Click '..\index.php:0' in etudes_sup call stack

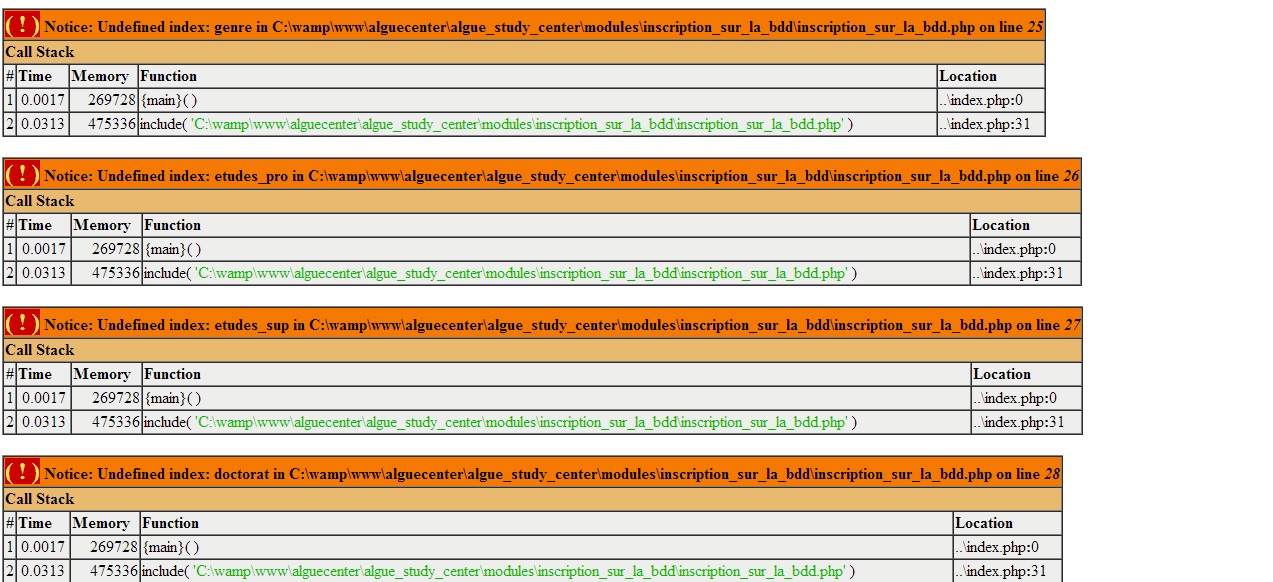(x=1015, y=398)
